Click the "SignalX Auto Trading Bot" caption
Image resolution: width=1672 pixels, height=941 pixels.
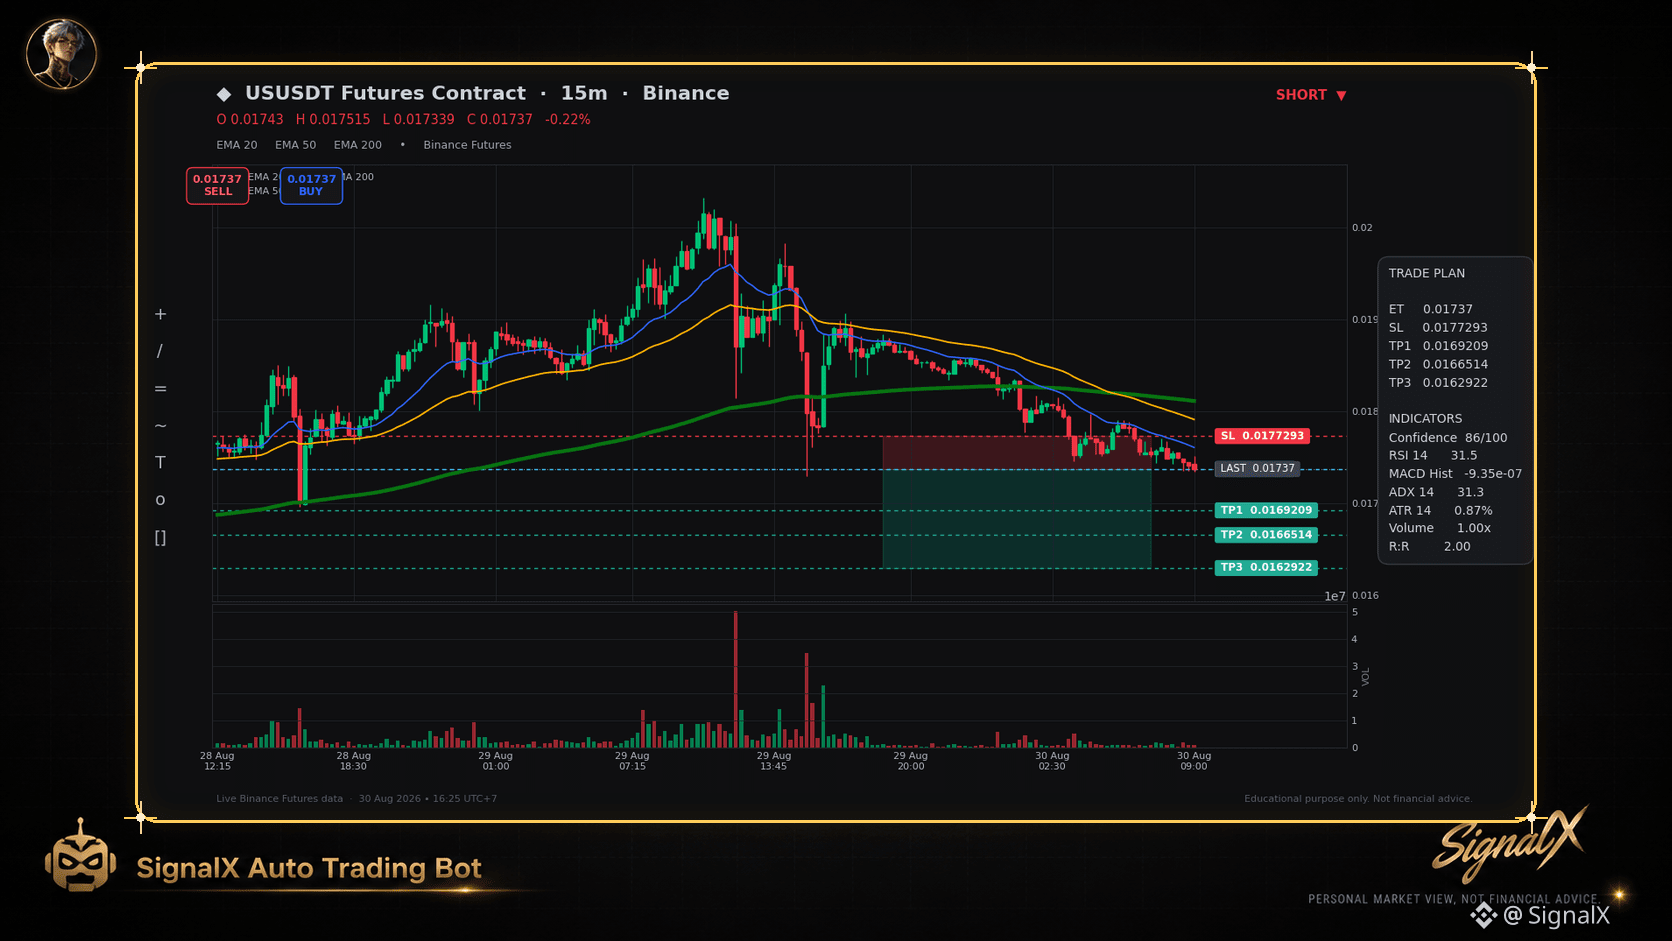point(309,868)
